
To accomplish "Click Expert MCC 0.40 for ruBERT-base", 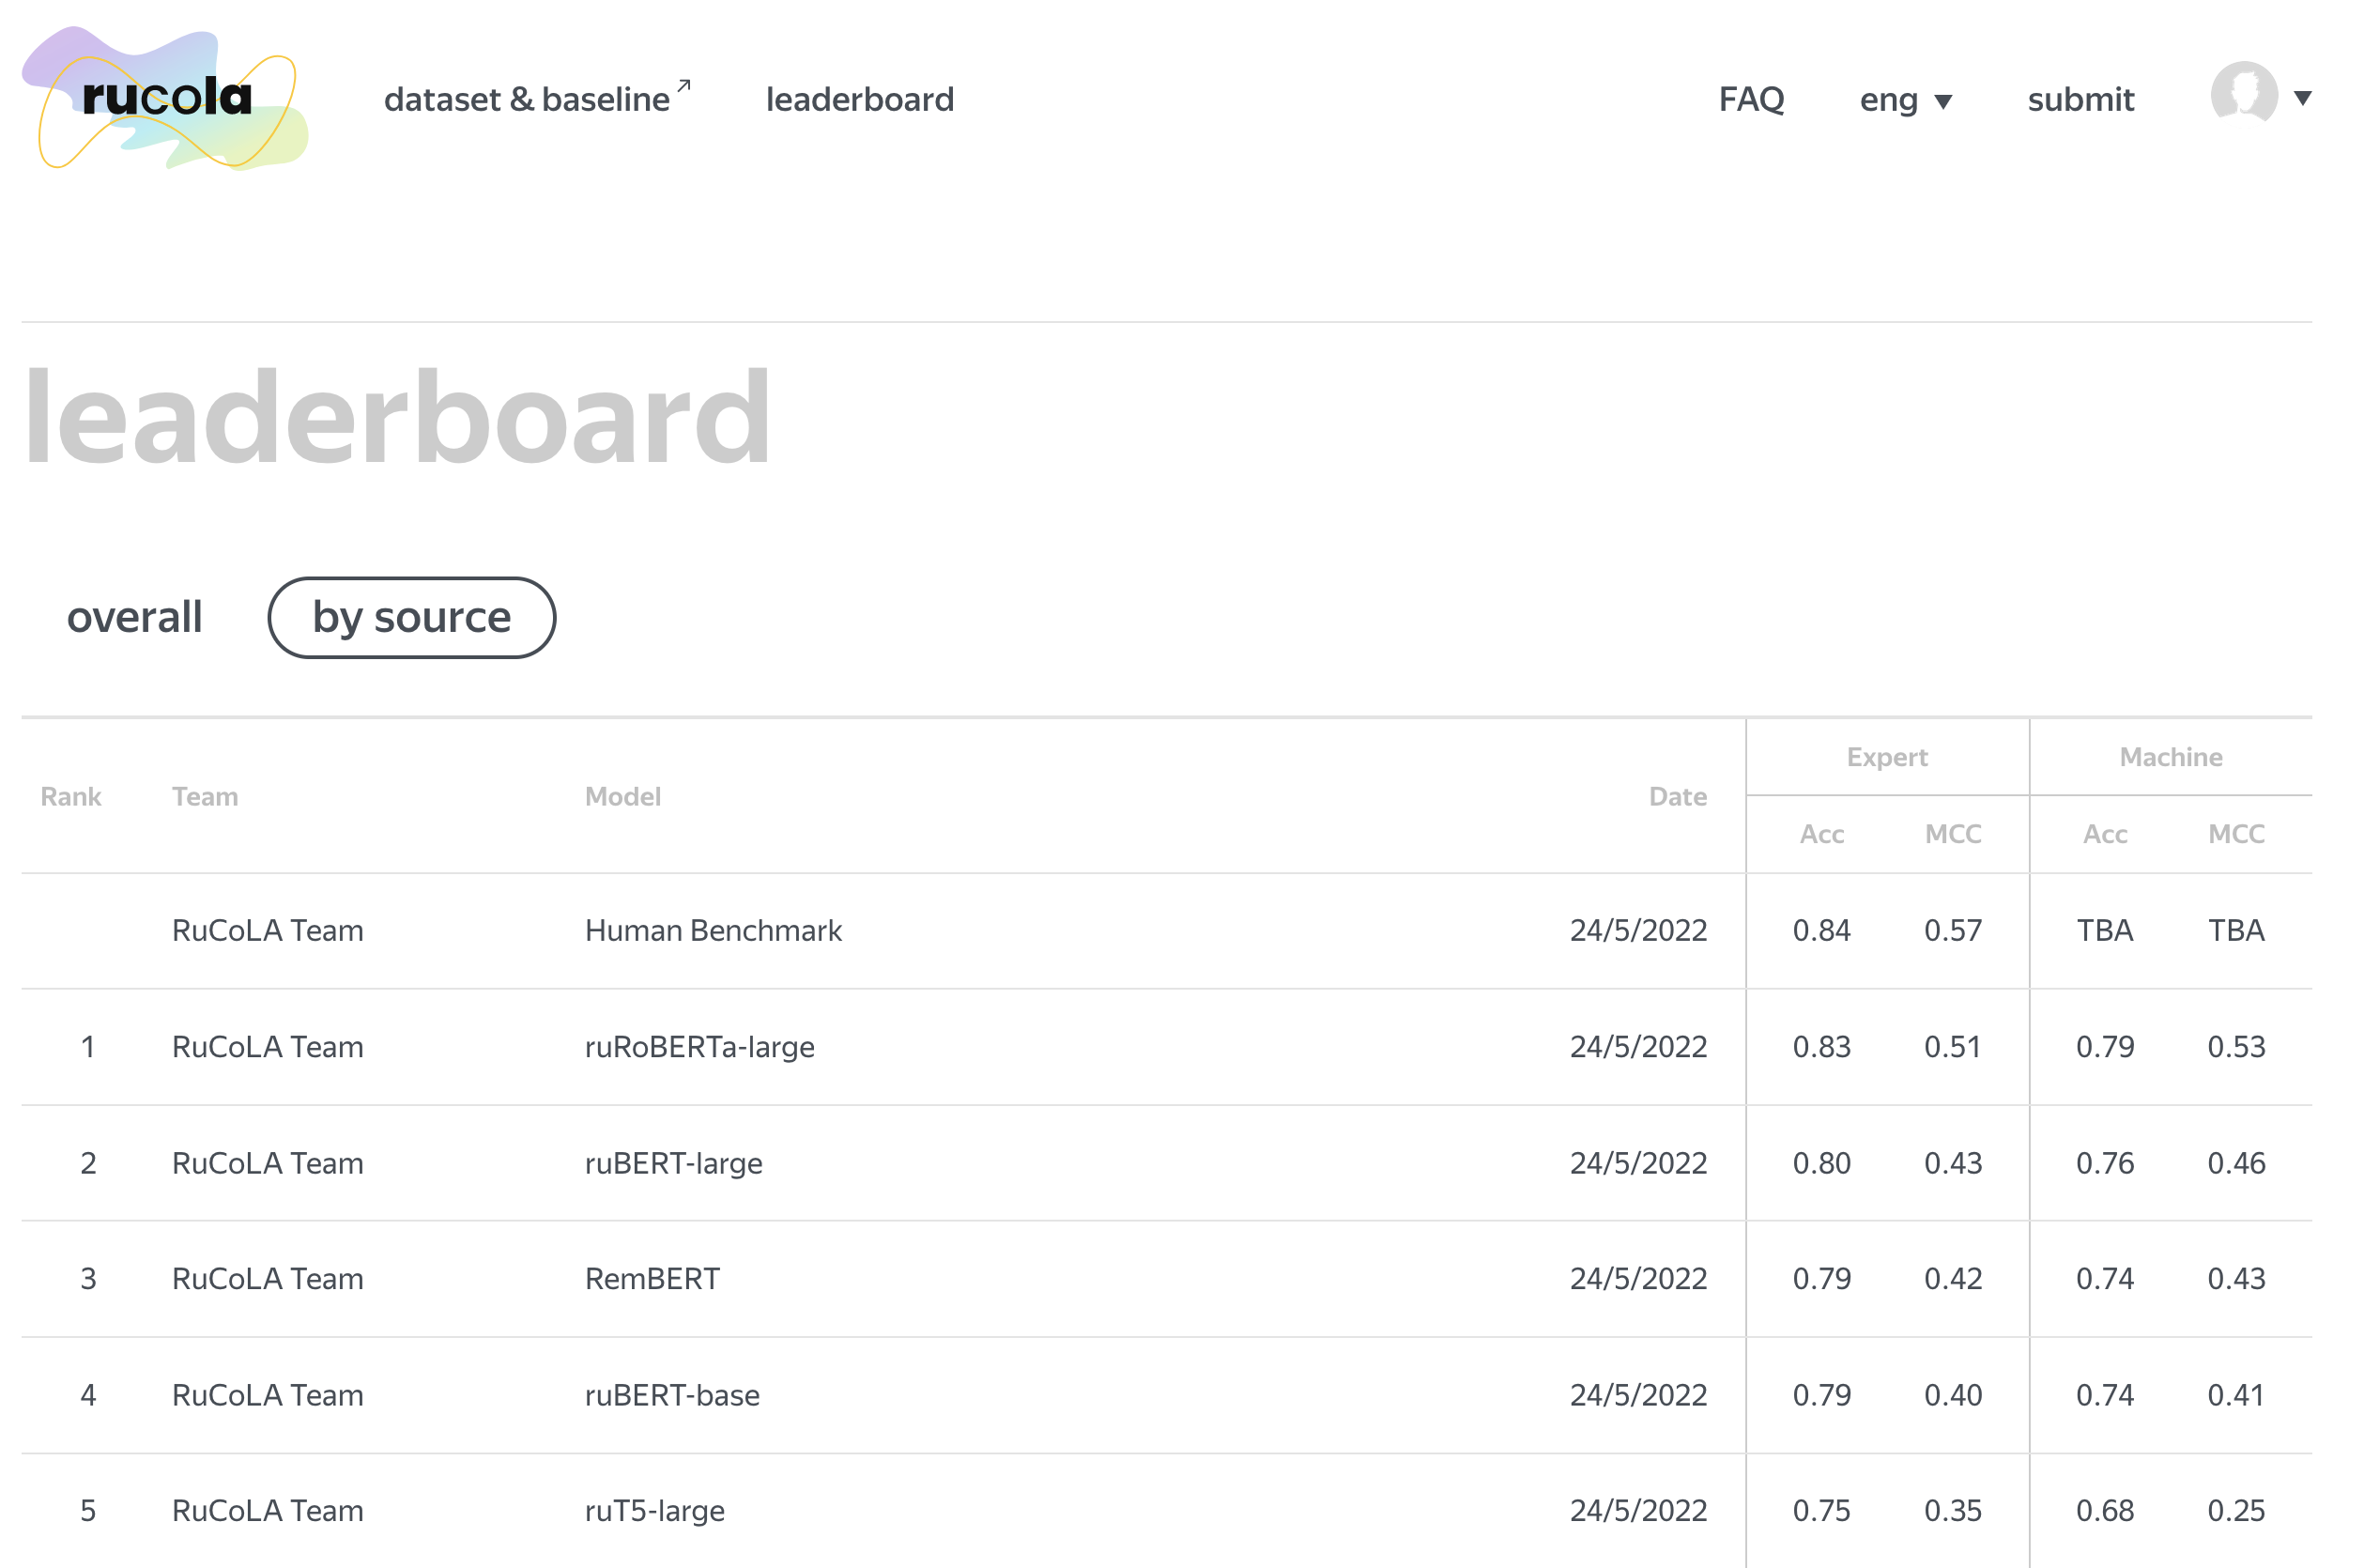I will pos(1953,1394).
